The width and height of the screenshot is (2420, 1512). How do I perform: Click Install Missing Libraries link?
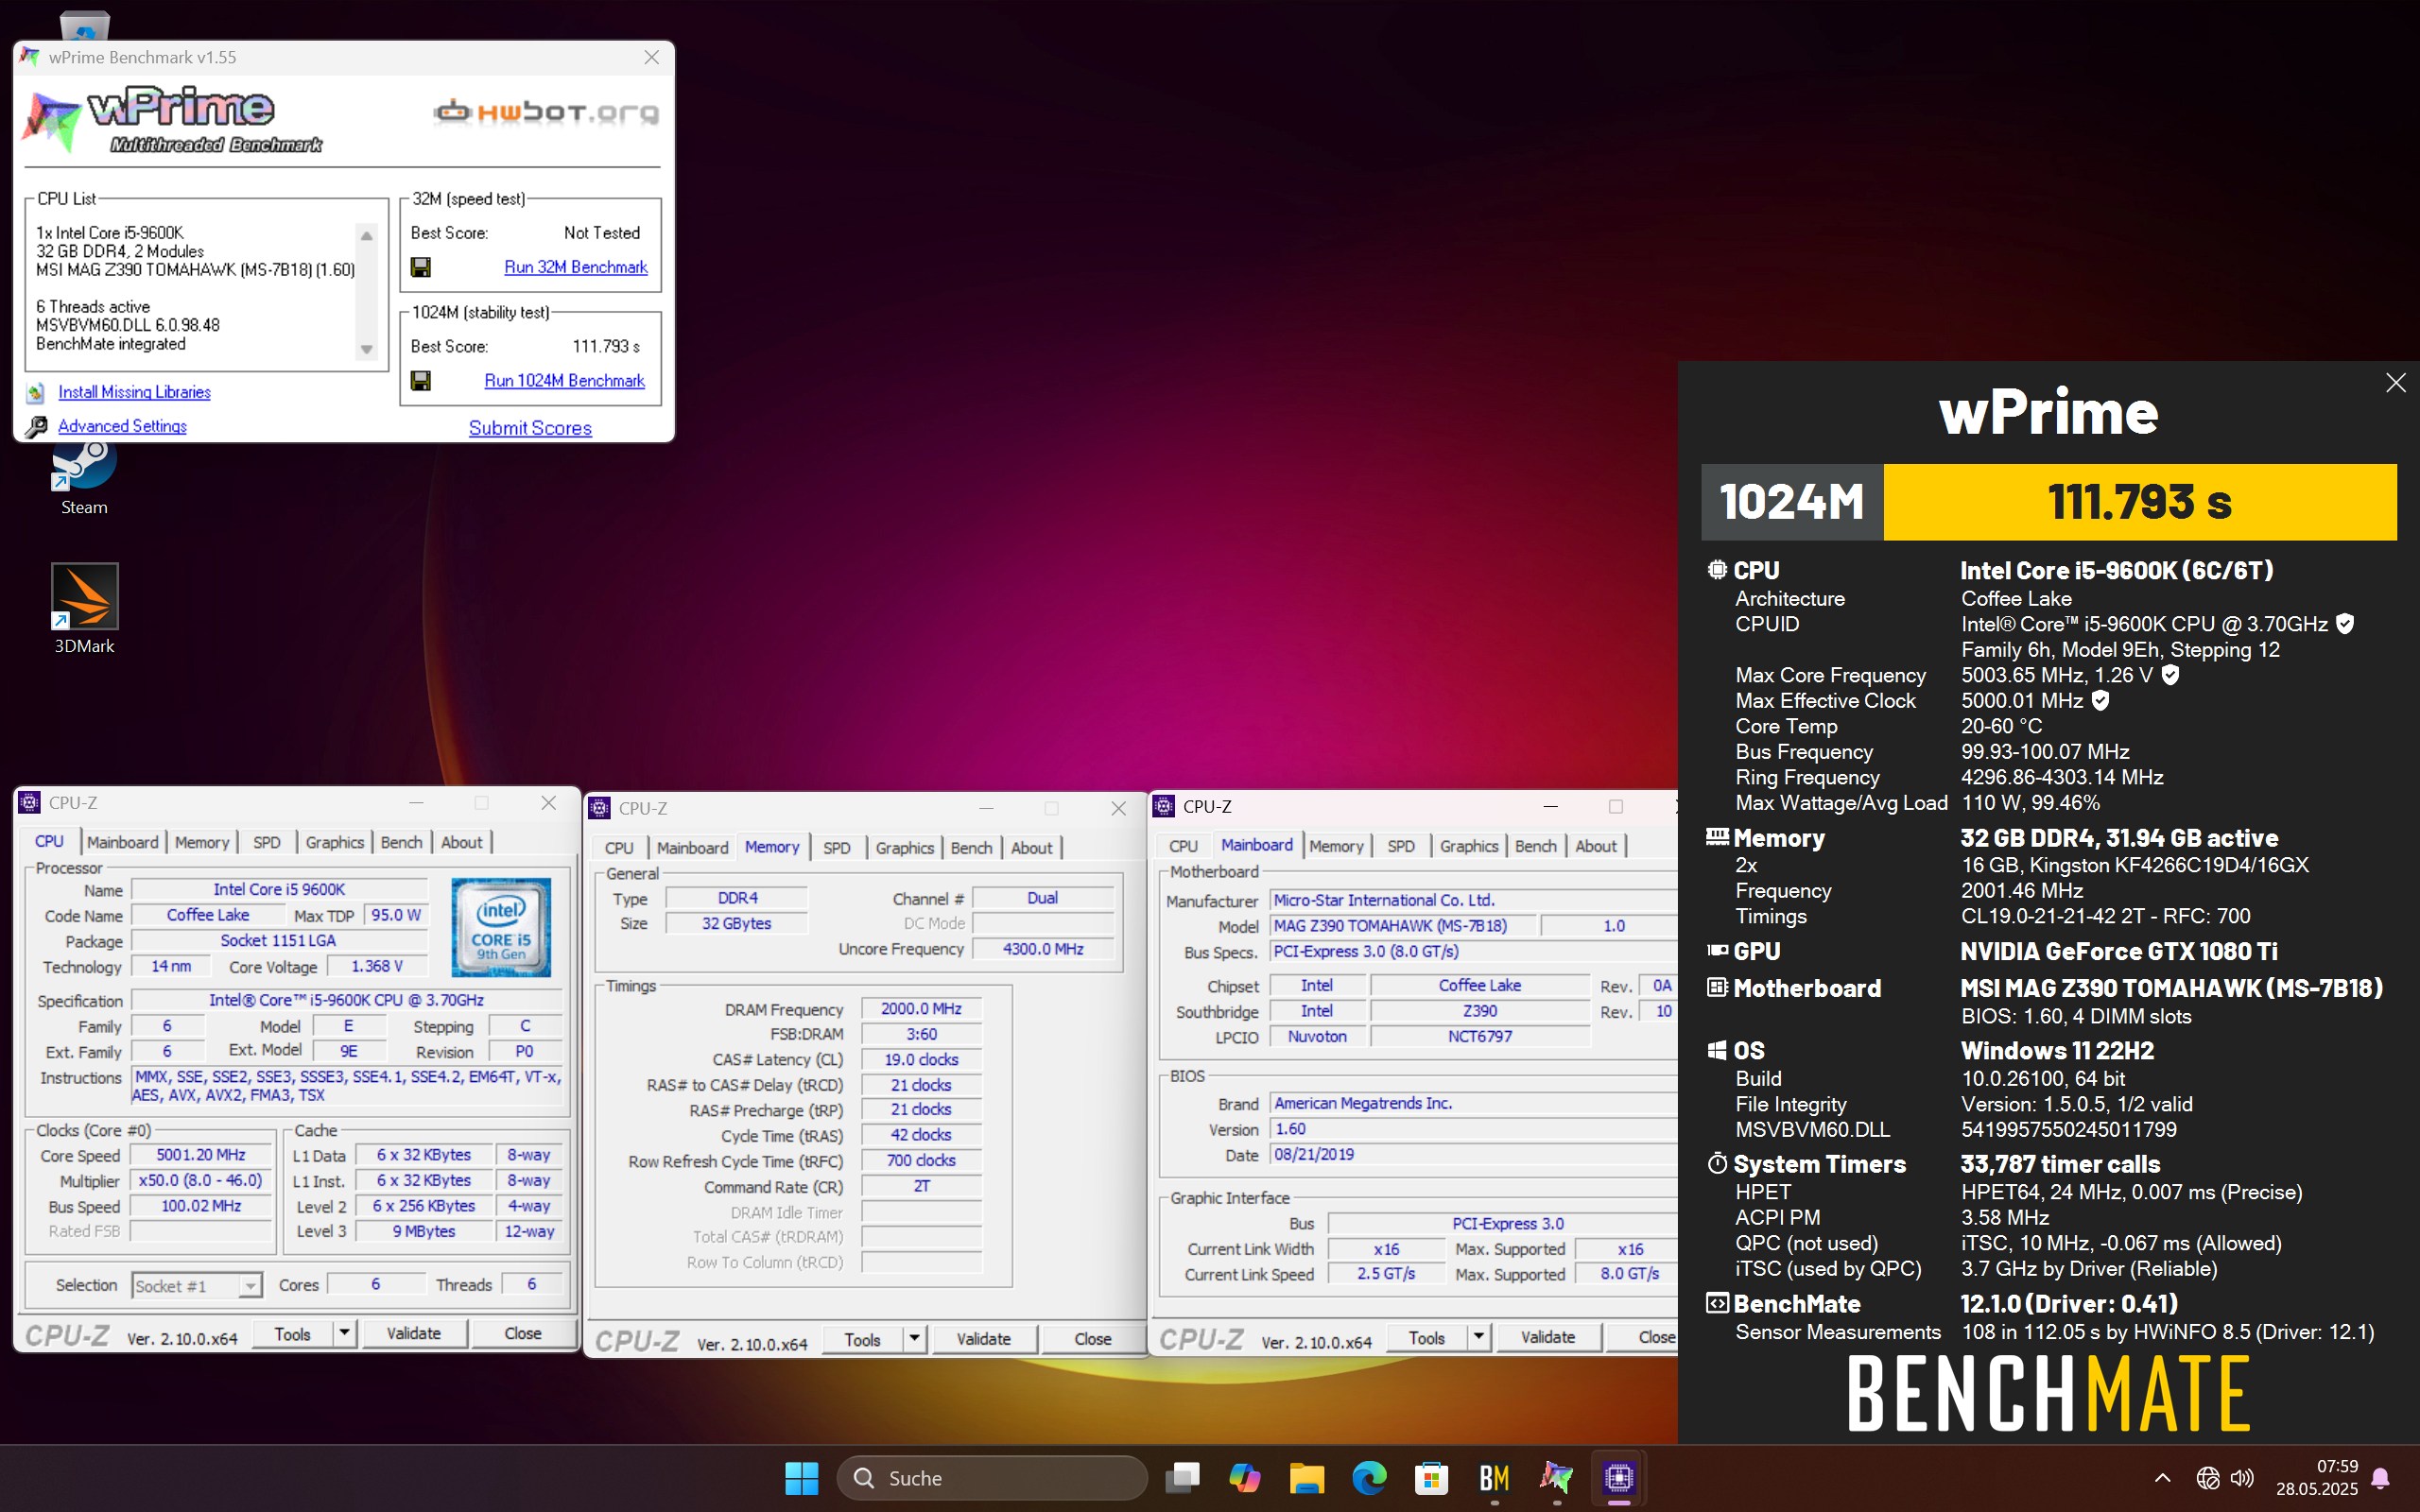coord(134,392)
